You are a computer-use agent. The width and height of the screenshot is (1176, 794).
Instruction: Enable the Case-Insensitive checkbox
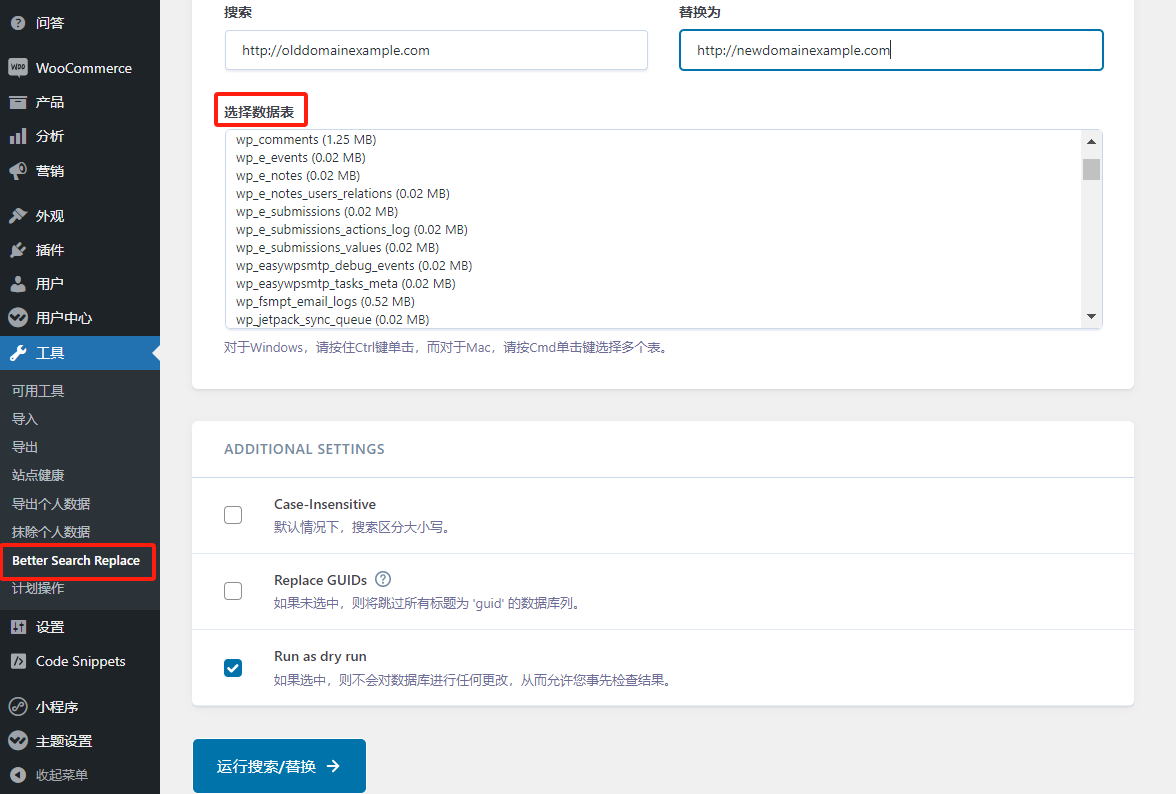tap(233, 514)
